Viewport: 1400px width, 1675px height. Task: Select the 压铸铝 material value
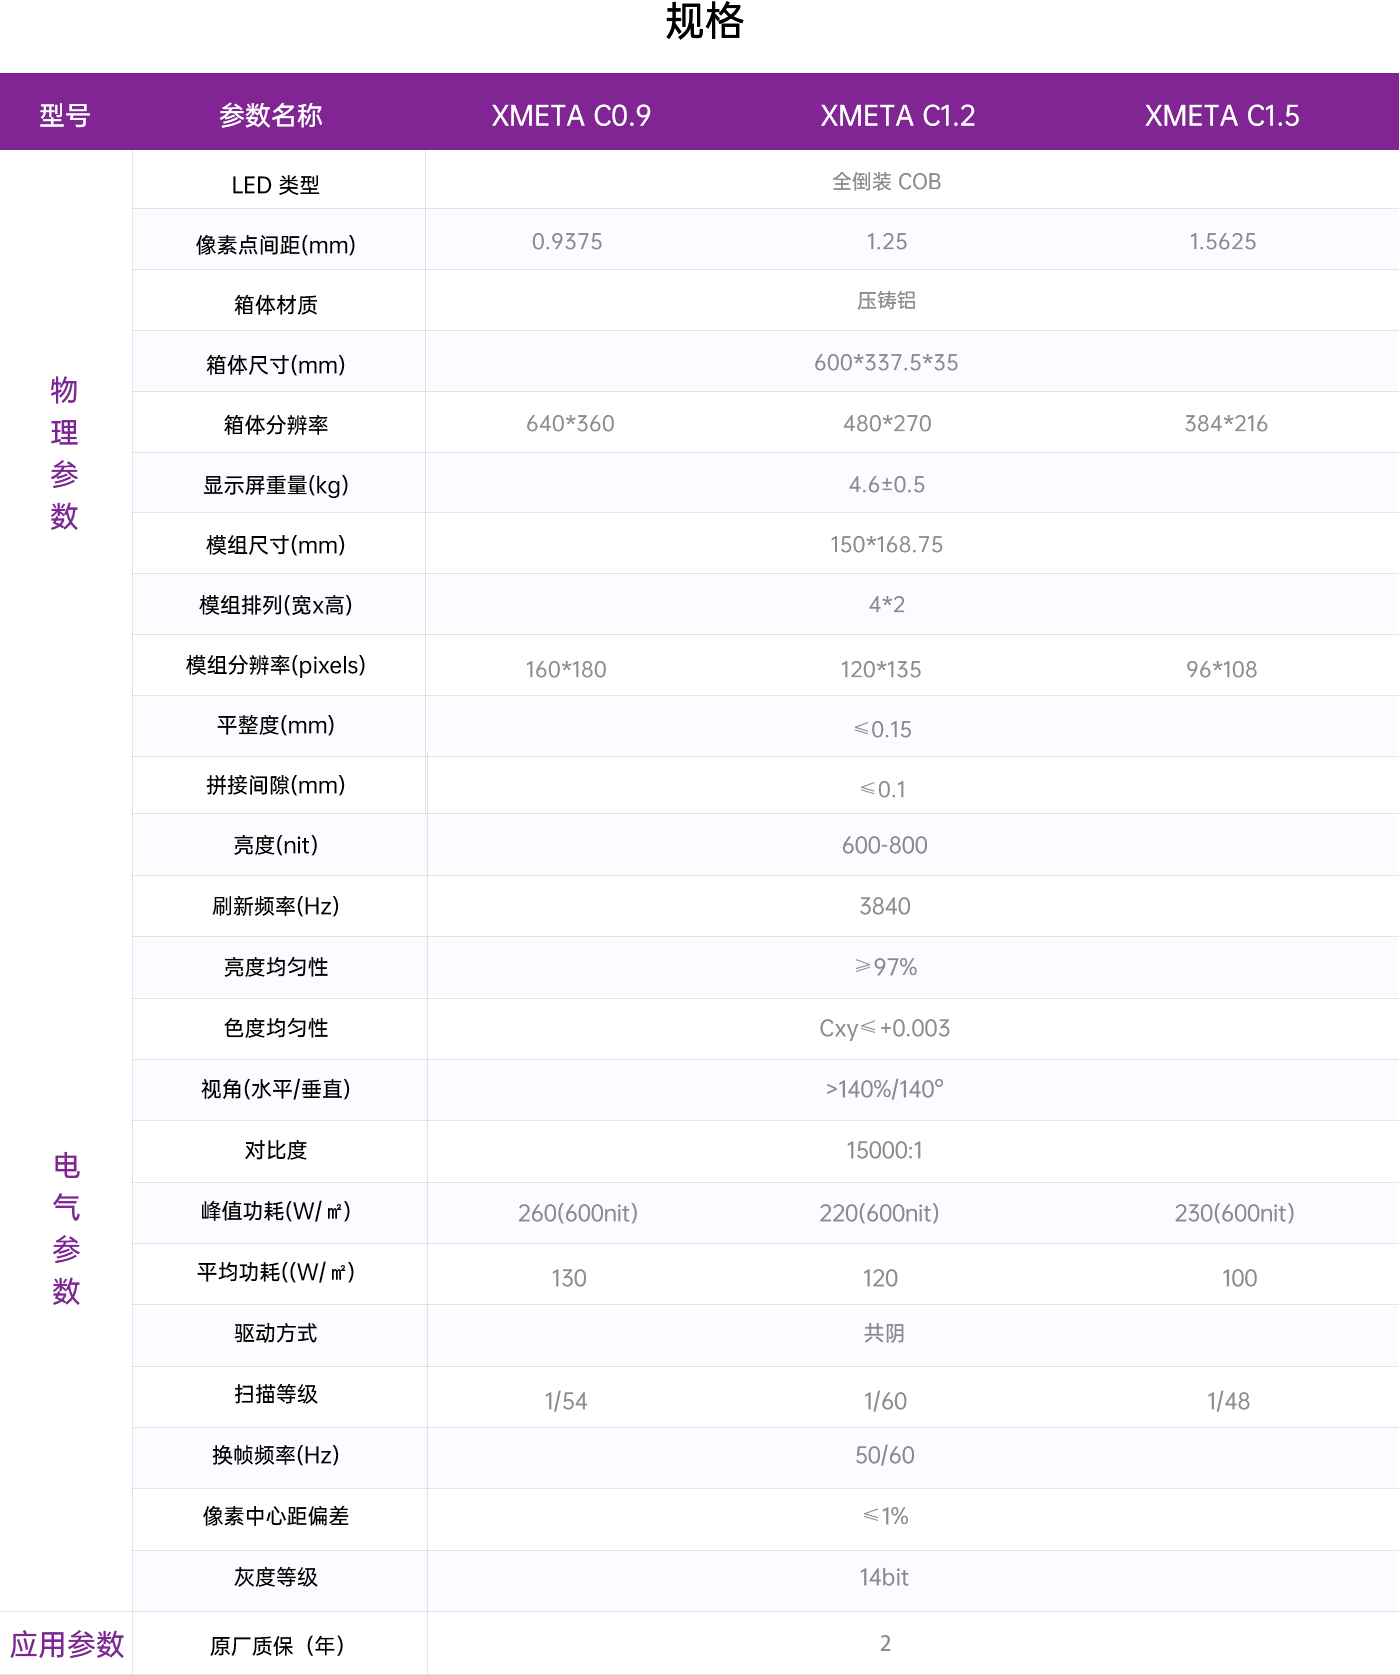click(x=886, y=301)
